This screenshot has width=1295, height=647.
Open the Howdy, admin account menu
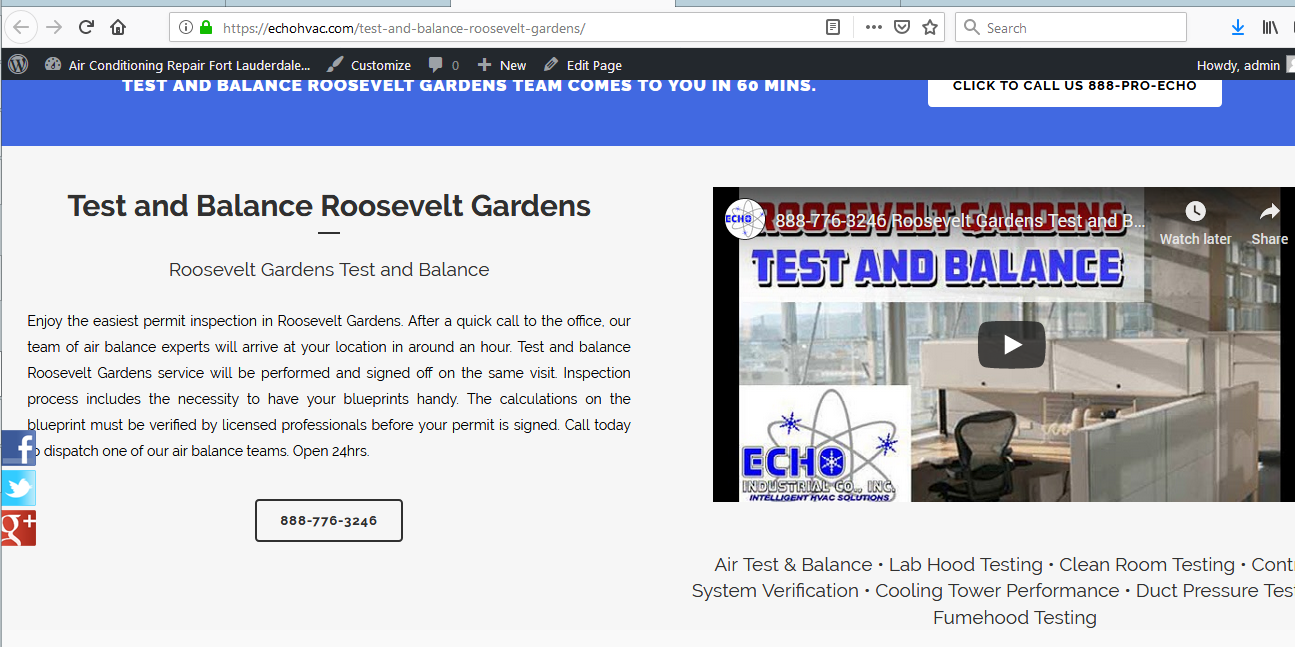(1238, 65)
